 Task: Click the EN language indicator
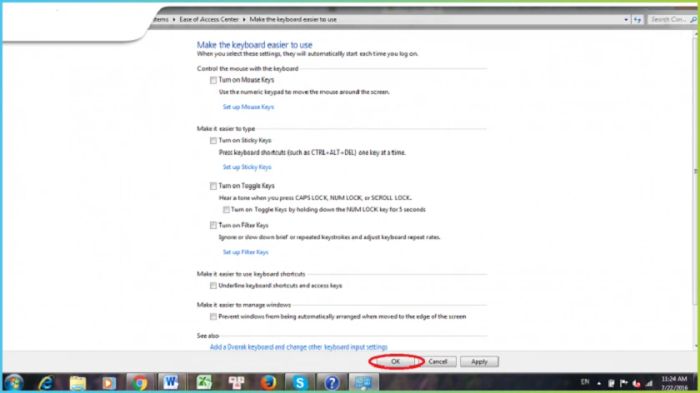[585, 382]
